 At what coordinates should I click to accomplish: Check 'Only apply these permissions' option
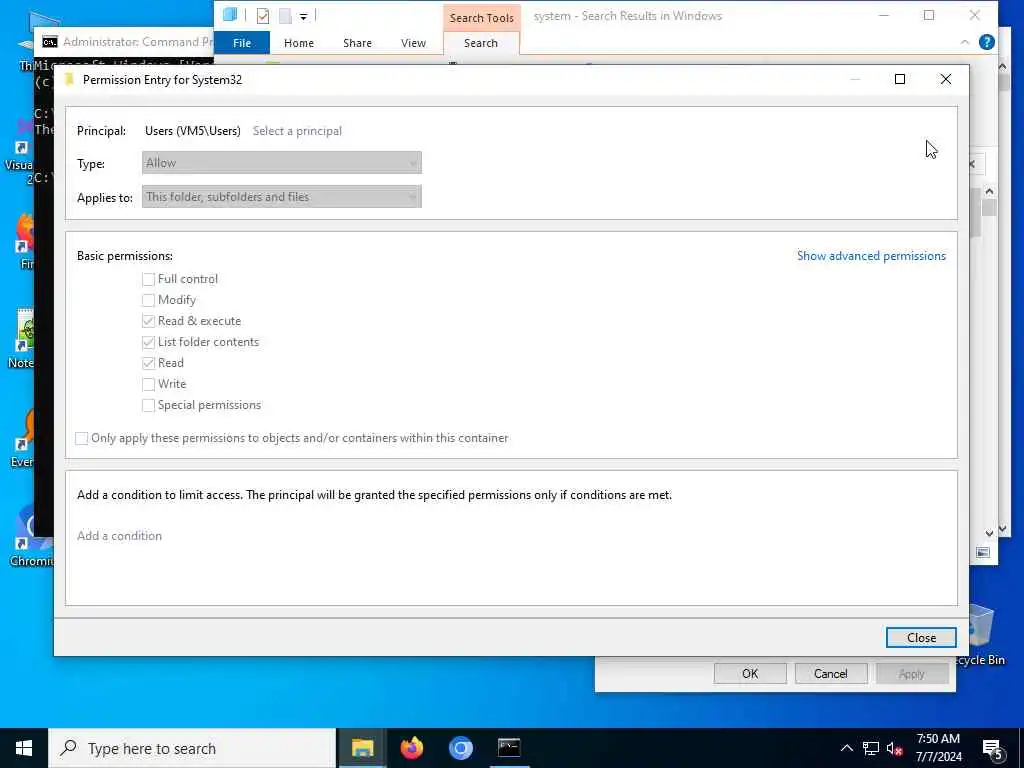pos(82,438)
